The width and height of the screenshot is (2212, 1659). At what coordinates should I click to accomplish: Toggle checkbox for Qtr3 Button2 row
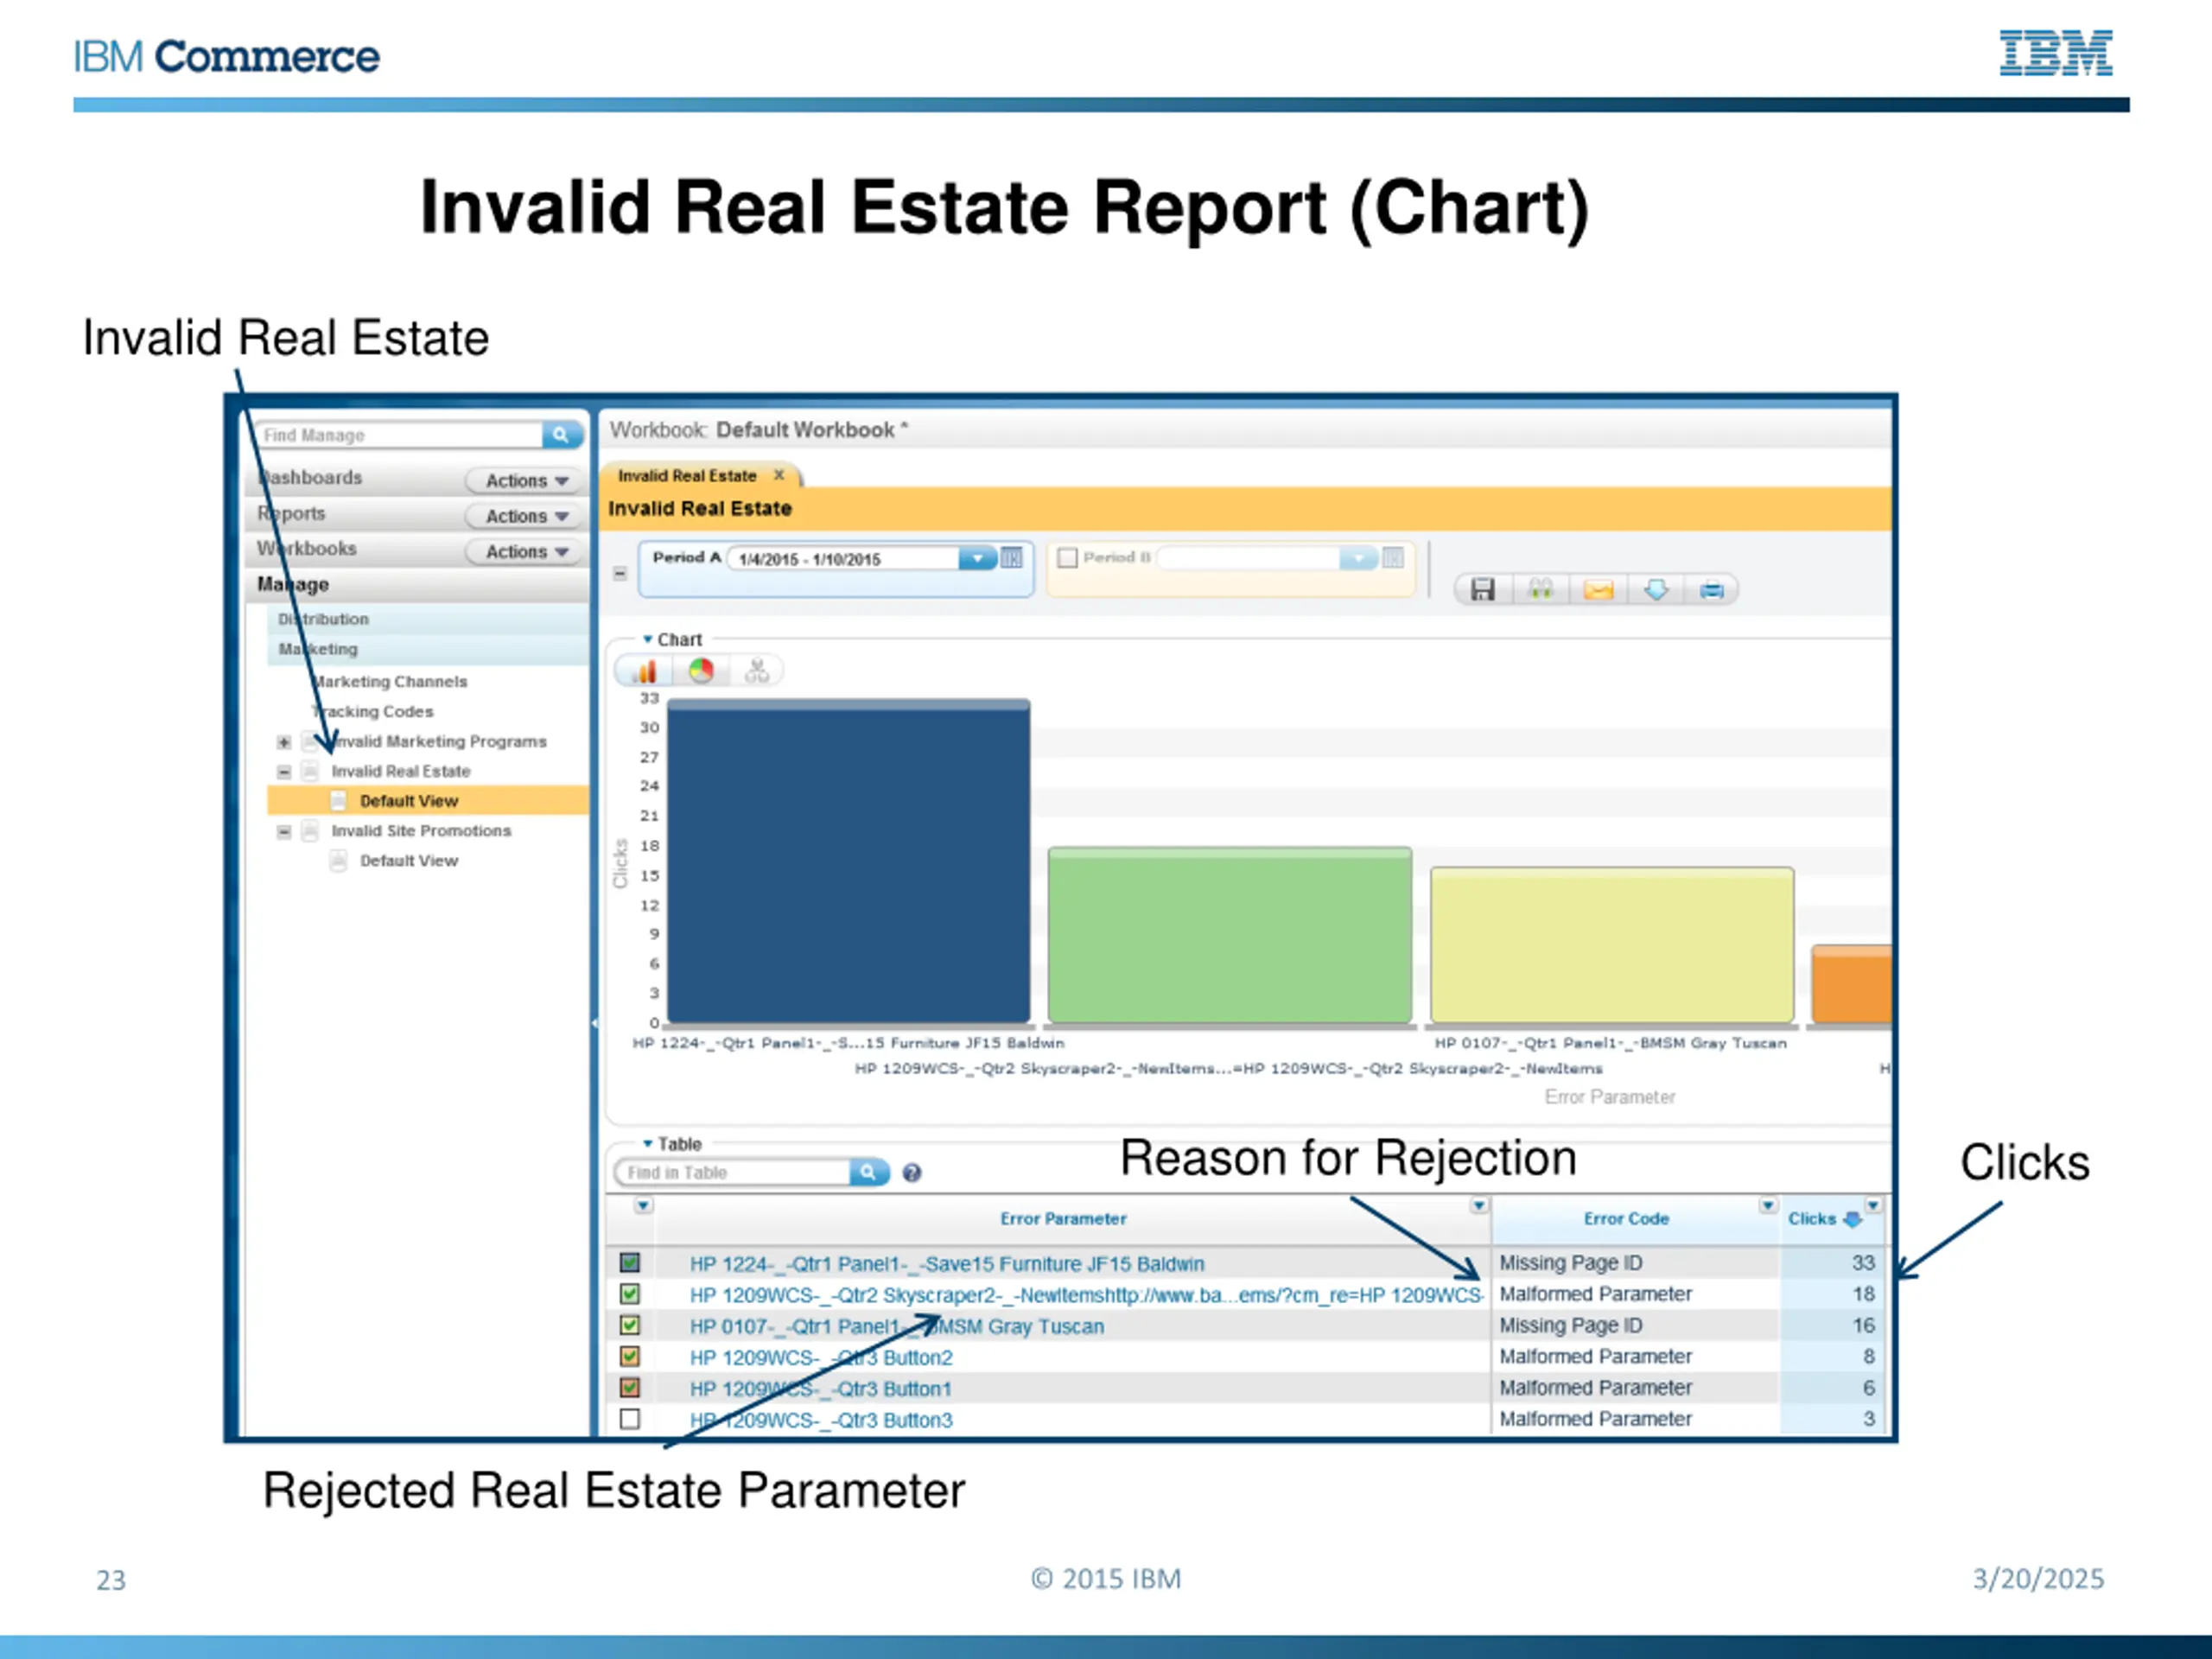click(x=630, y=1357)
